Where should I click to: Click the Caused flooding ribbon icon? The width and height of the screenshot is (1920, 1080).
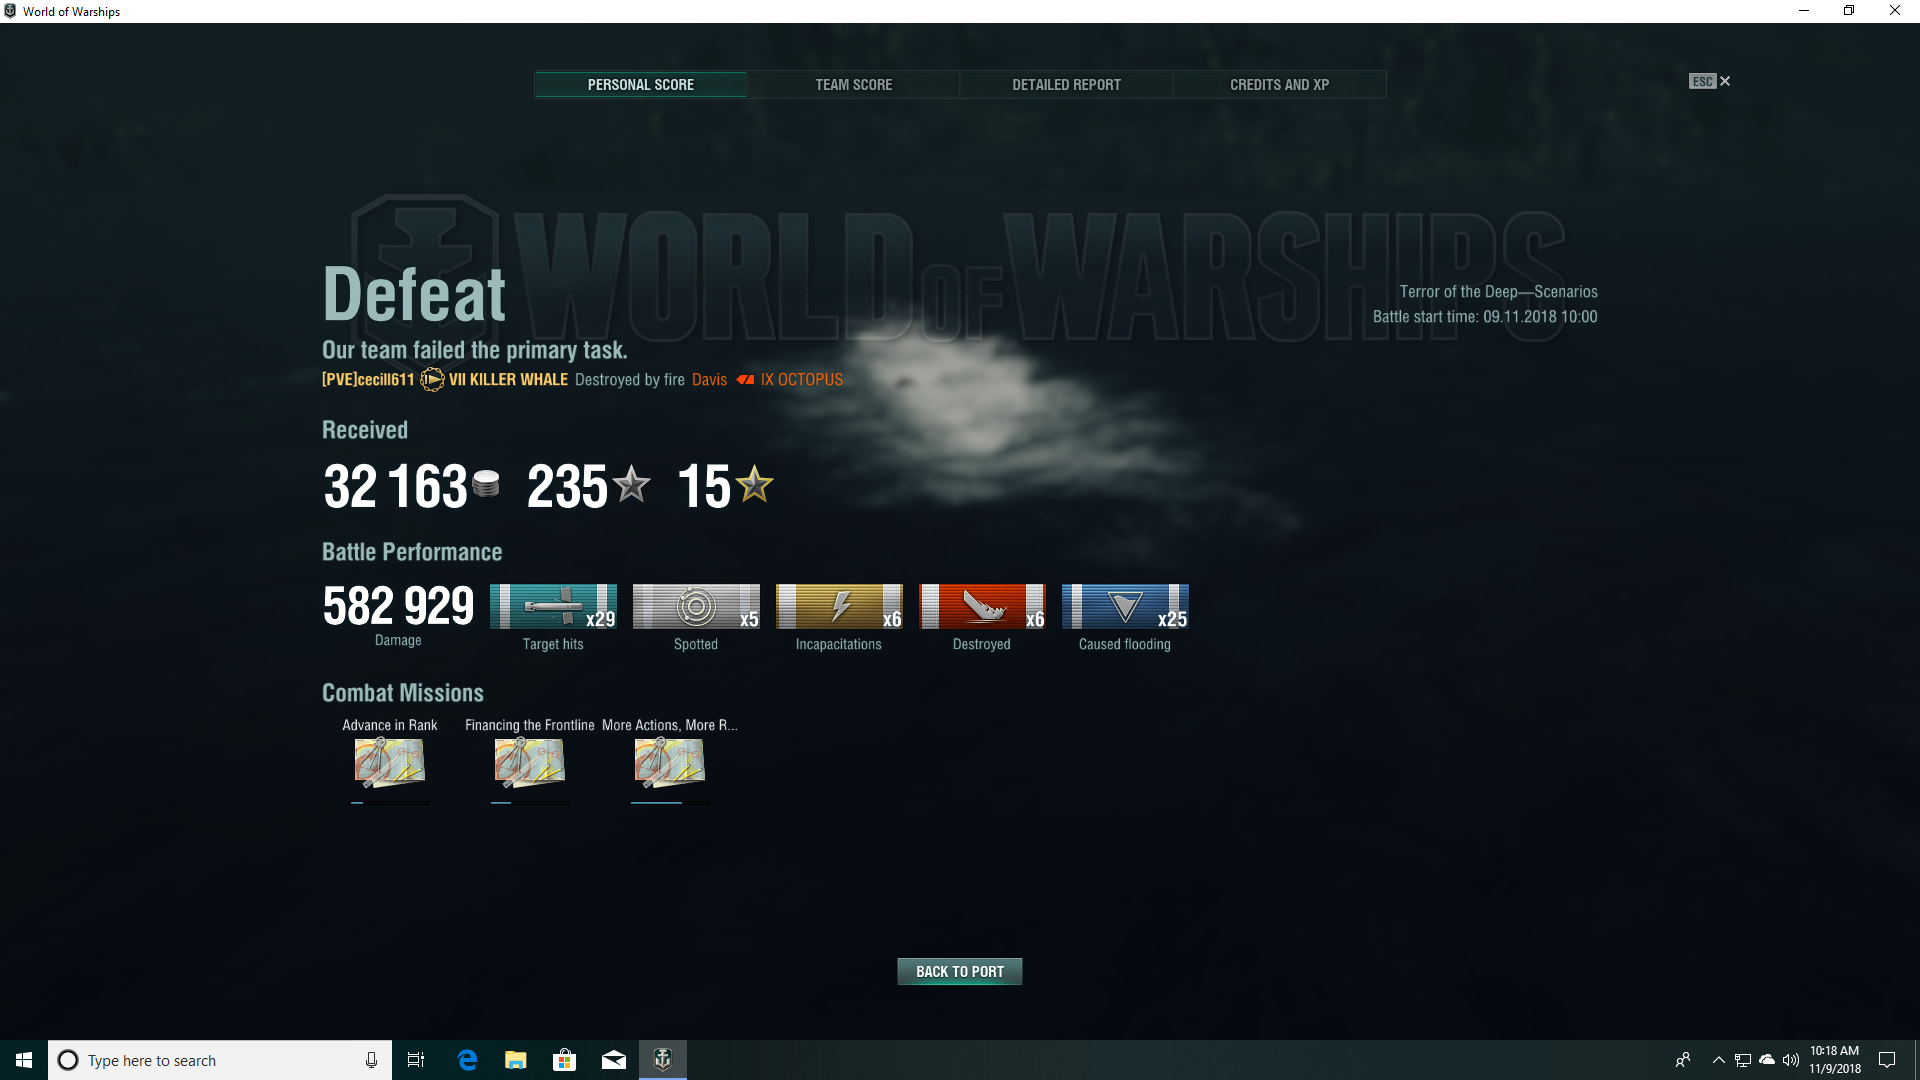1125,606
